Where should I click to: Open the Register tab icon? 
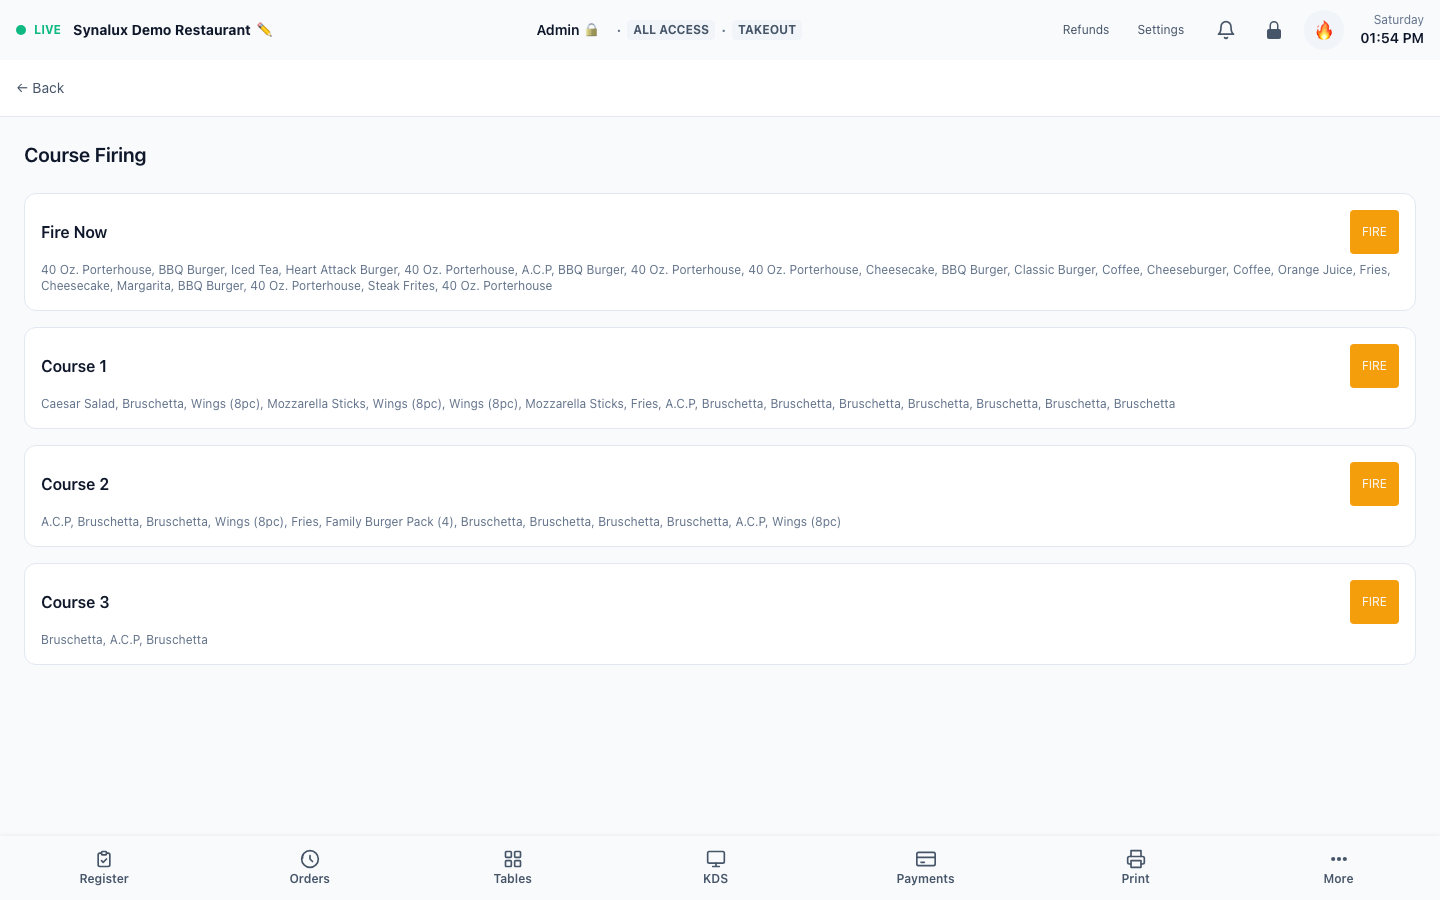(x=104, y=859)
